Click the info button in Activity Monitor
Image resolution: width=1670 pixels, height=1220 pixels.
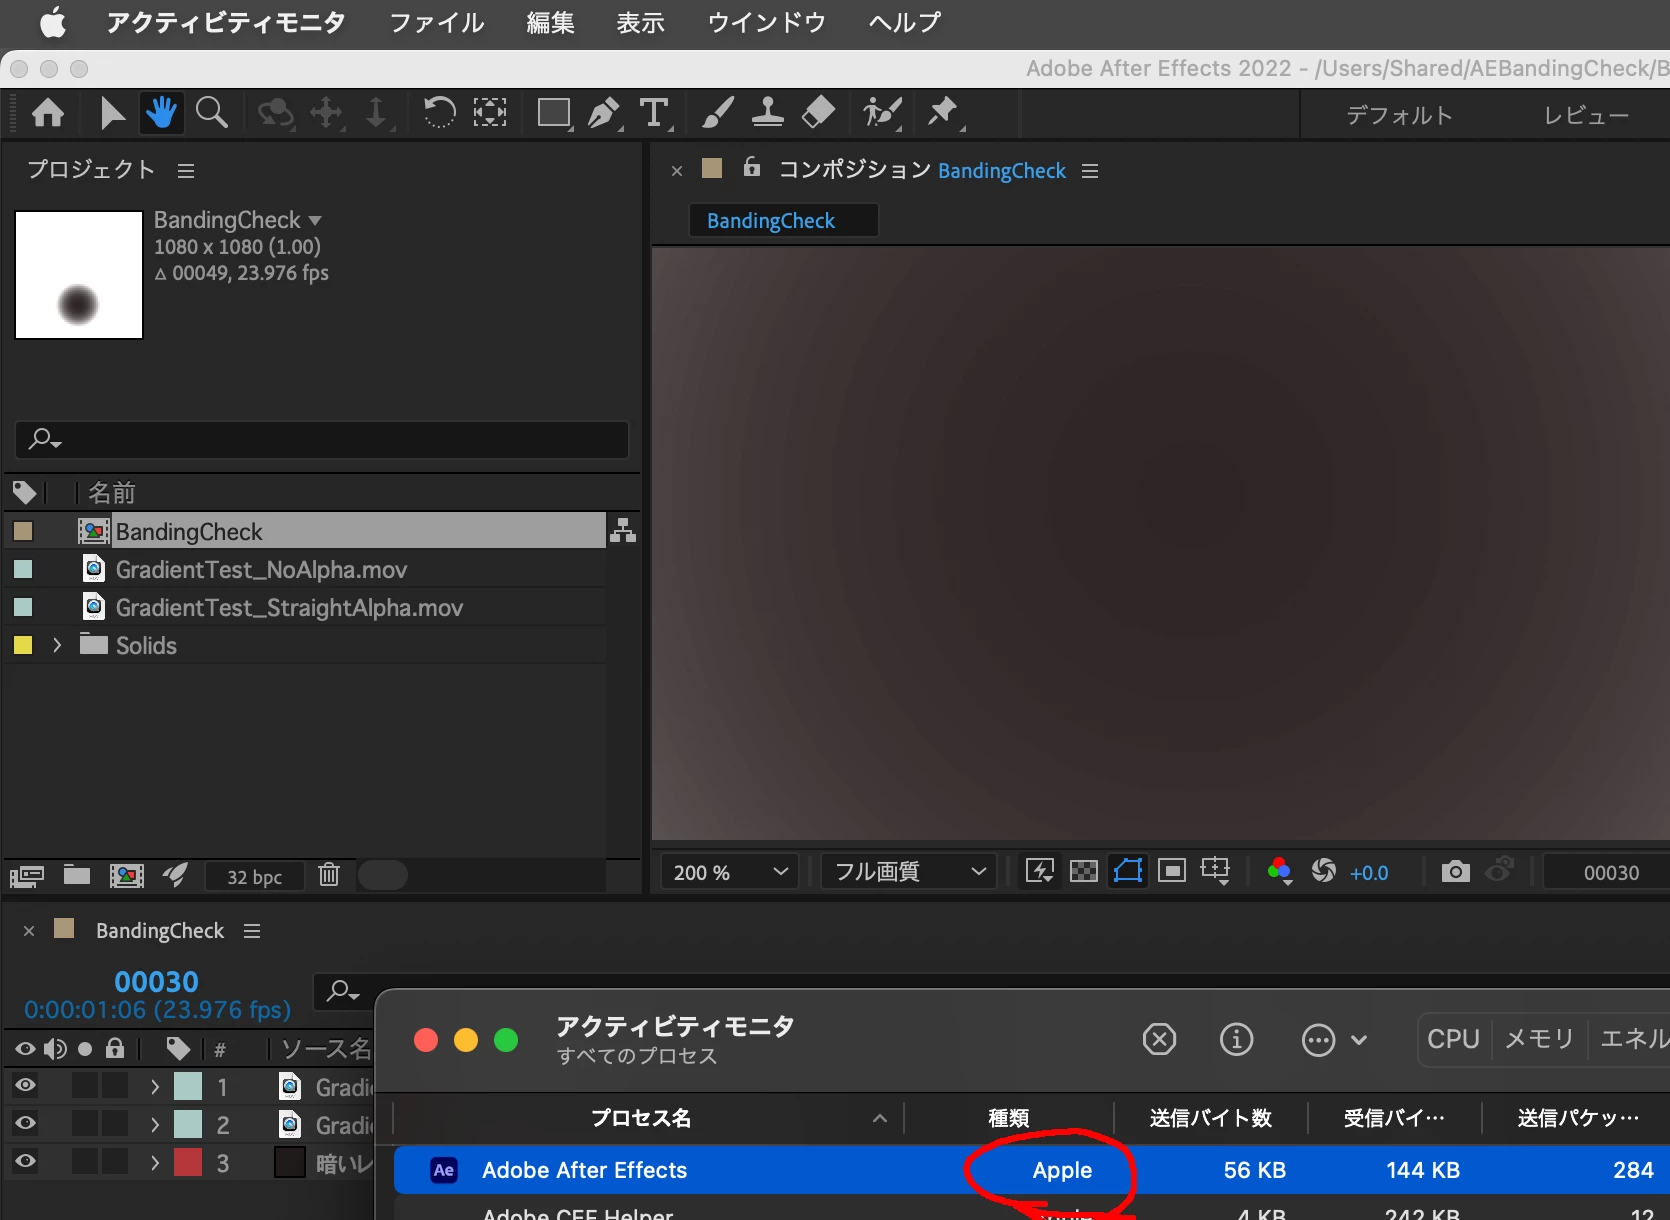click(x=1237, y=1040)
